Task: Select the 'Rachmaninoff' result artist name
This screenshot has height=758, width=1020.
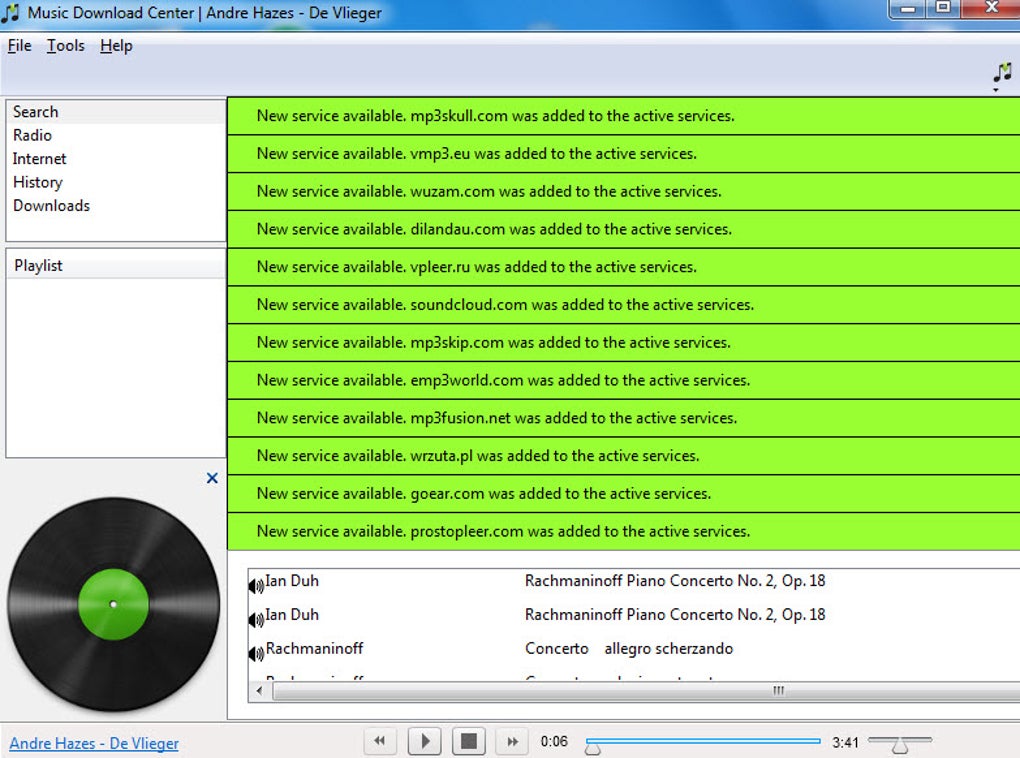Action: coord(314,649)
